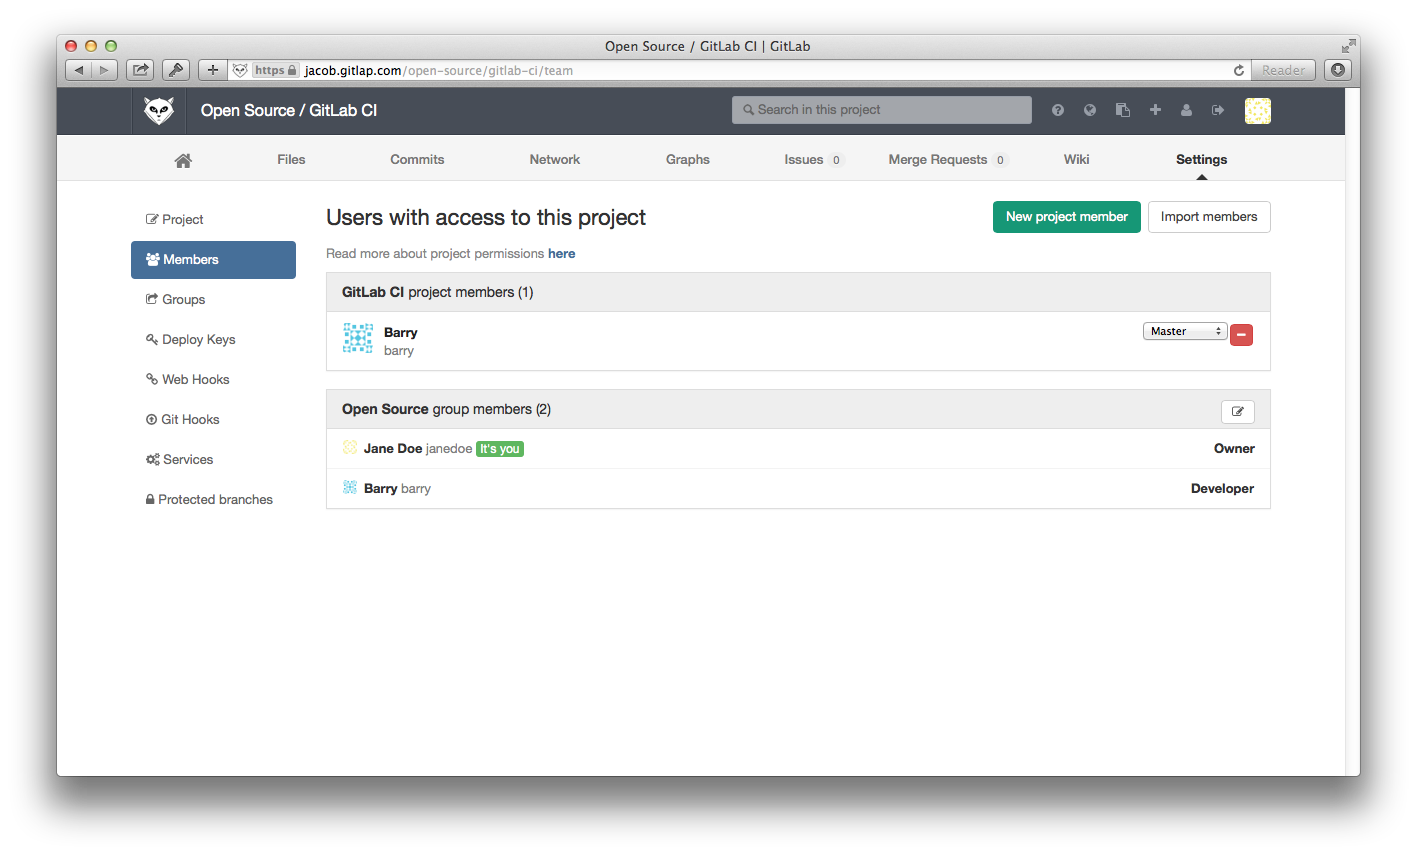This screenshot has width=1417, height=855.
Task: Follow the project permissions 'here' link
Action: point(561,253)
